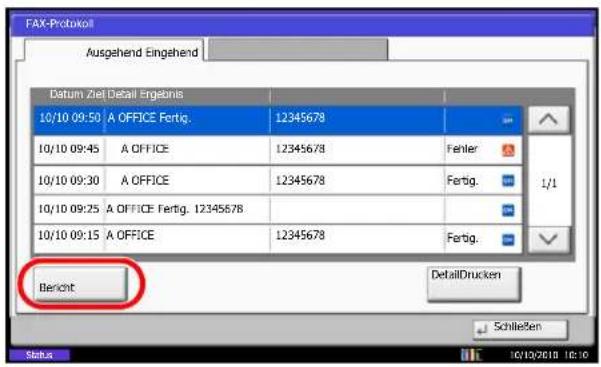Click the orange error icon in Fehler row
The height and width of the screenshot is (367, 601).
coord(508,150)
